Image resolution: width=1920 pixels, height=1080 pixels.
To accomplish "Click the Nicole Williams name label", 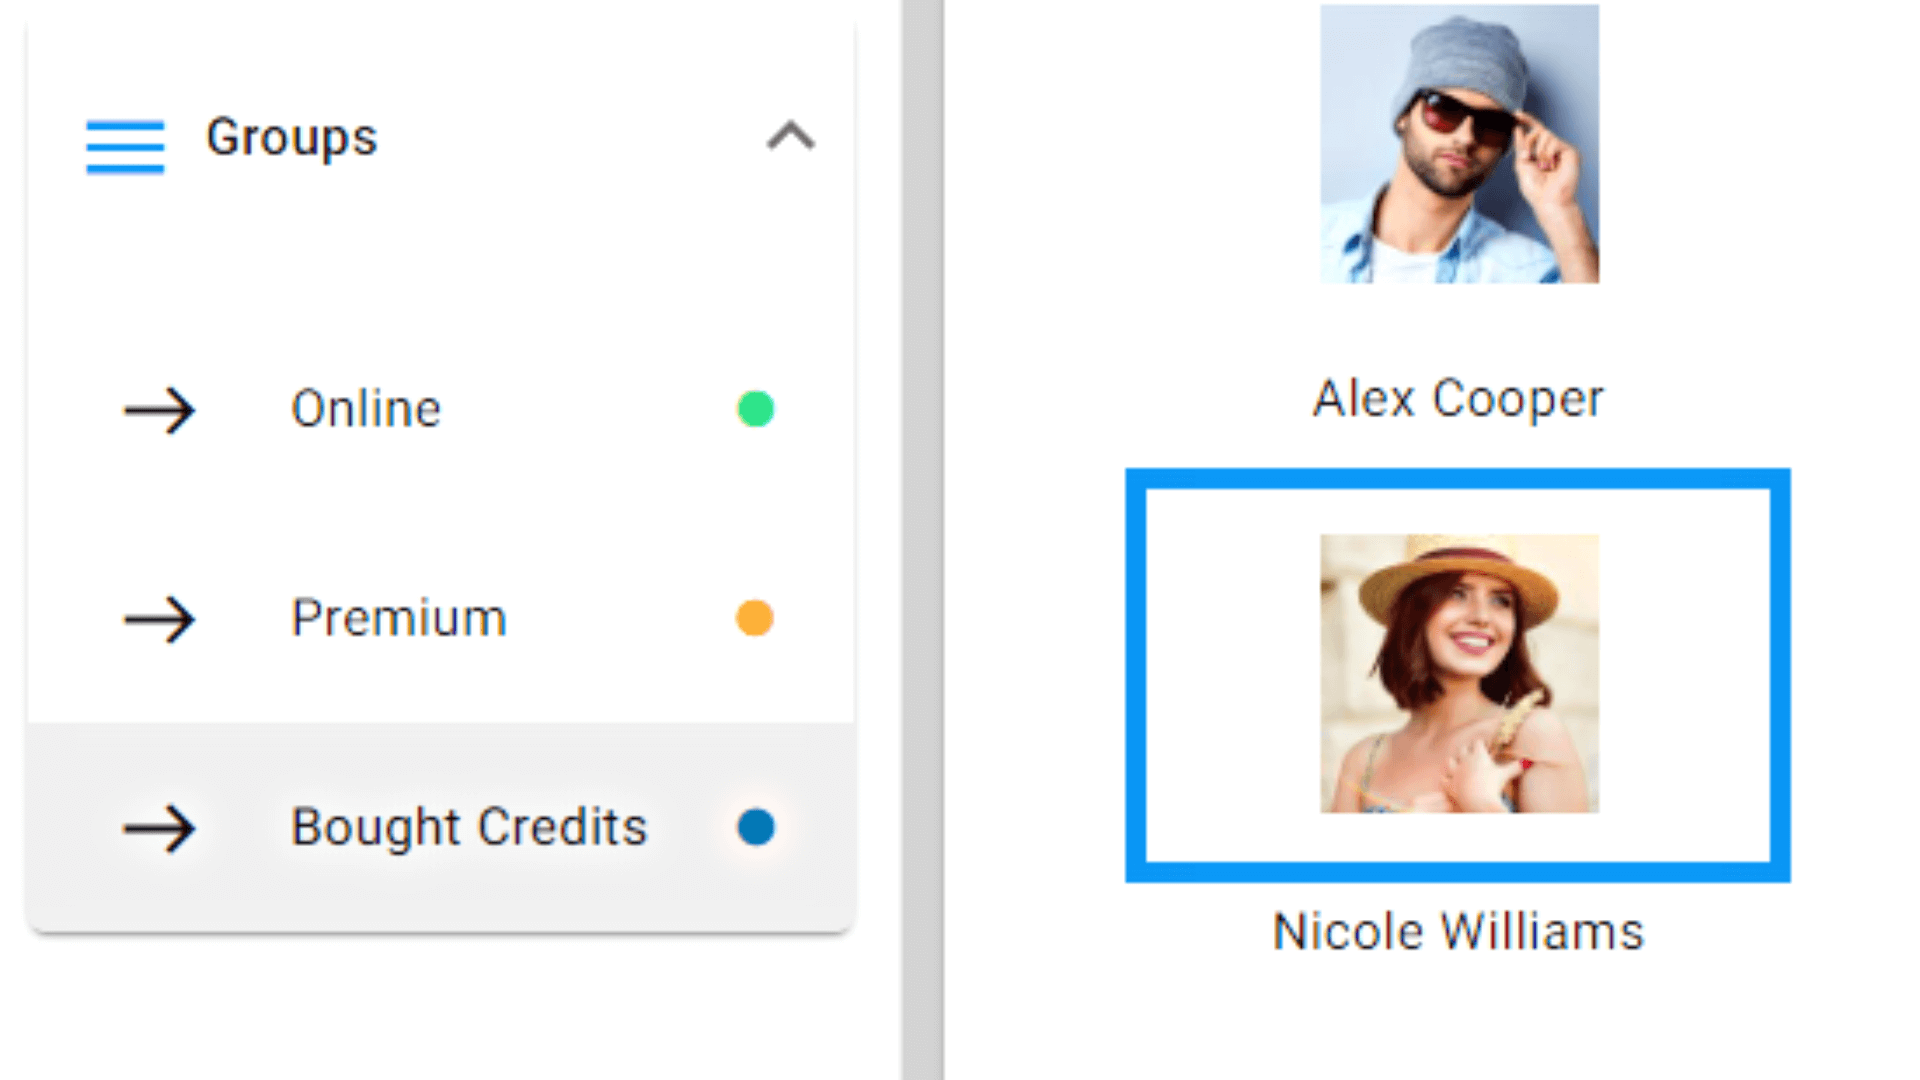I will pyautogui.click(x=1458, y=932).
